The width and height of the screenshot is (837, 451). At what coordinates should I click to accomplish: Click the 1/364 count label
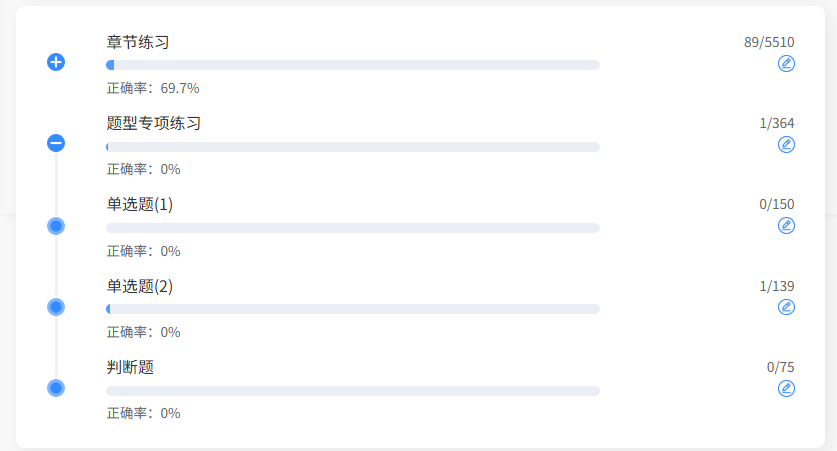tap(777, 123)
